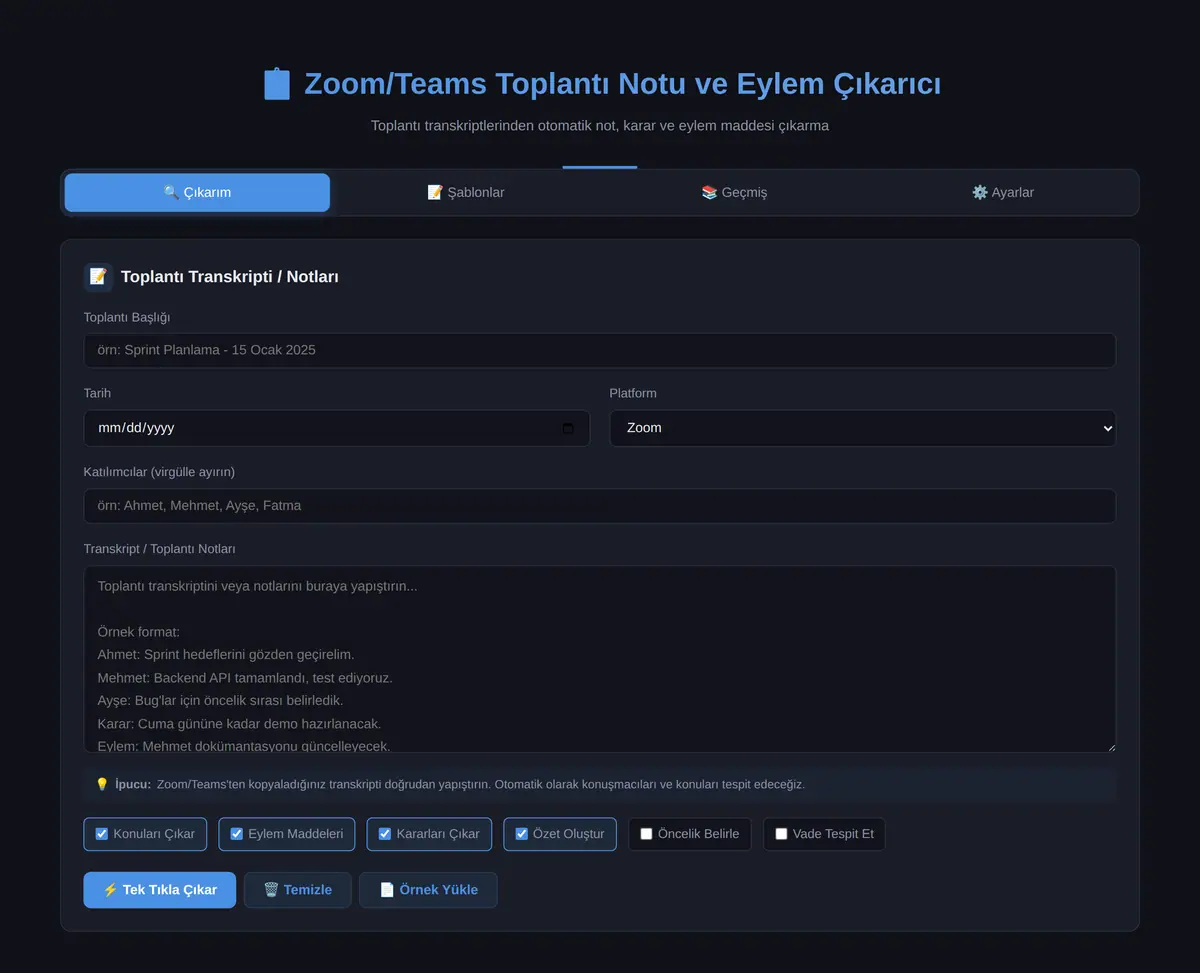The width and height of the screenshot is (1200, 973).
Task: Click the lightbulb icon next to İpucu
Action: 102,784
